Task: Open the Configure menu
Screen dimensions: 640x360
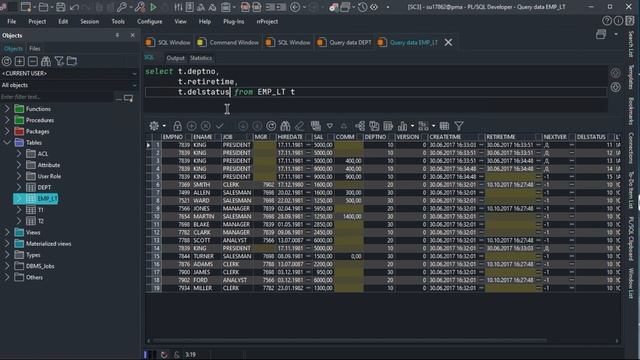Action: [149, 21]
